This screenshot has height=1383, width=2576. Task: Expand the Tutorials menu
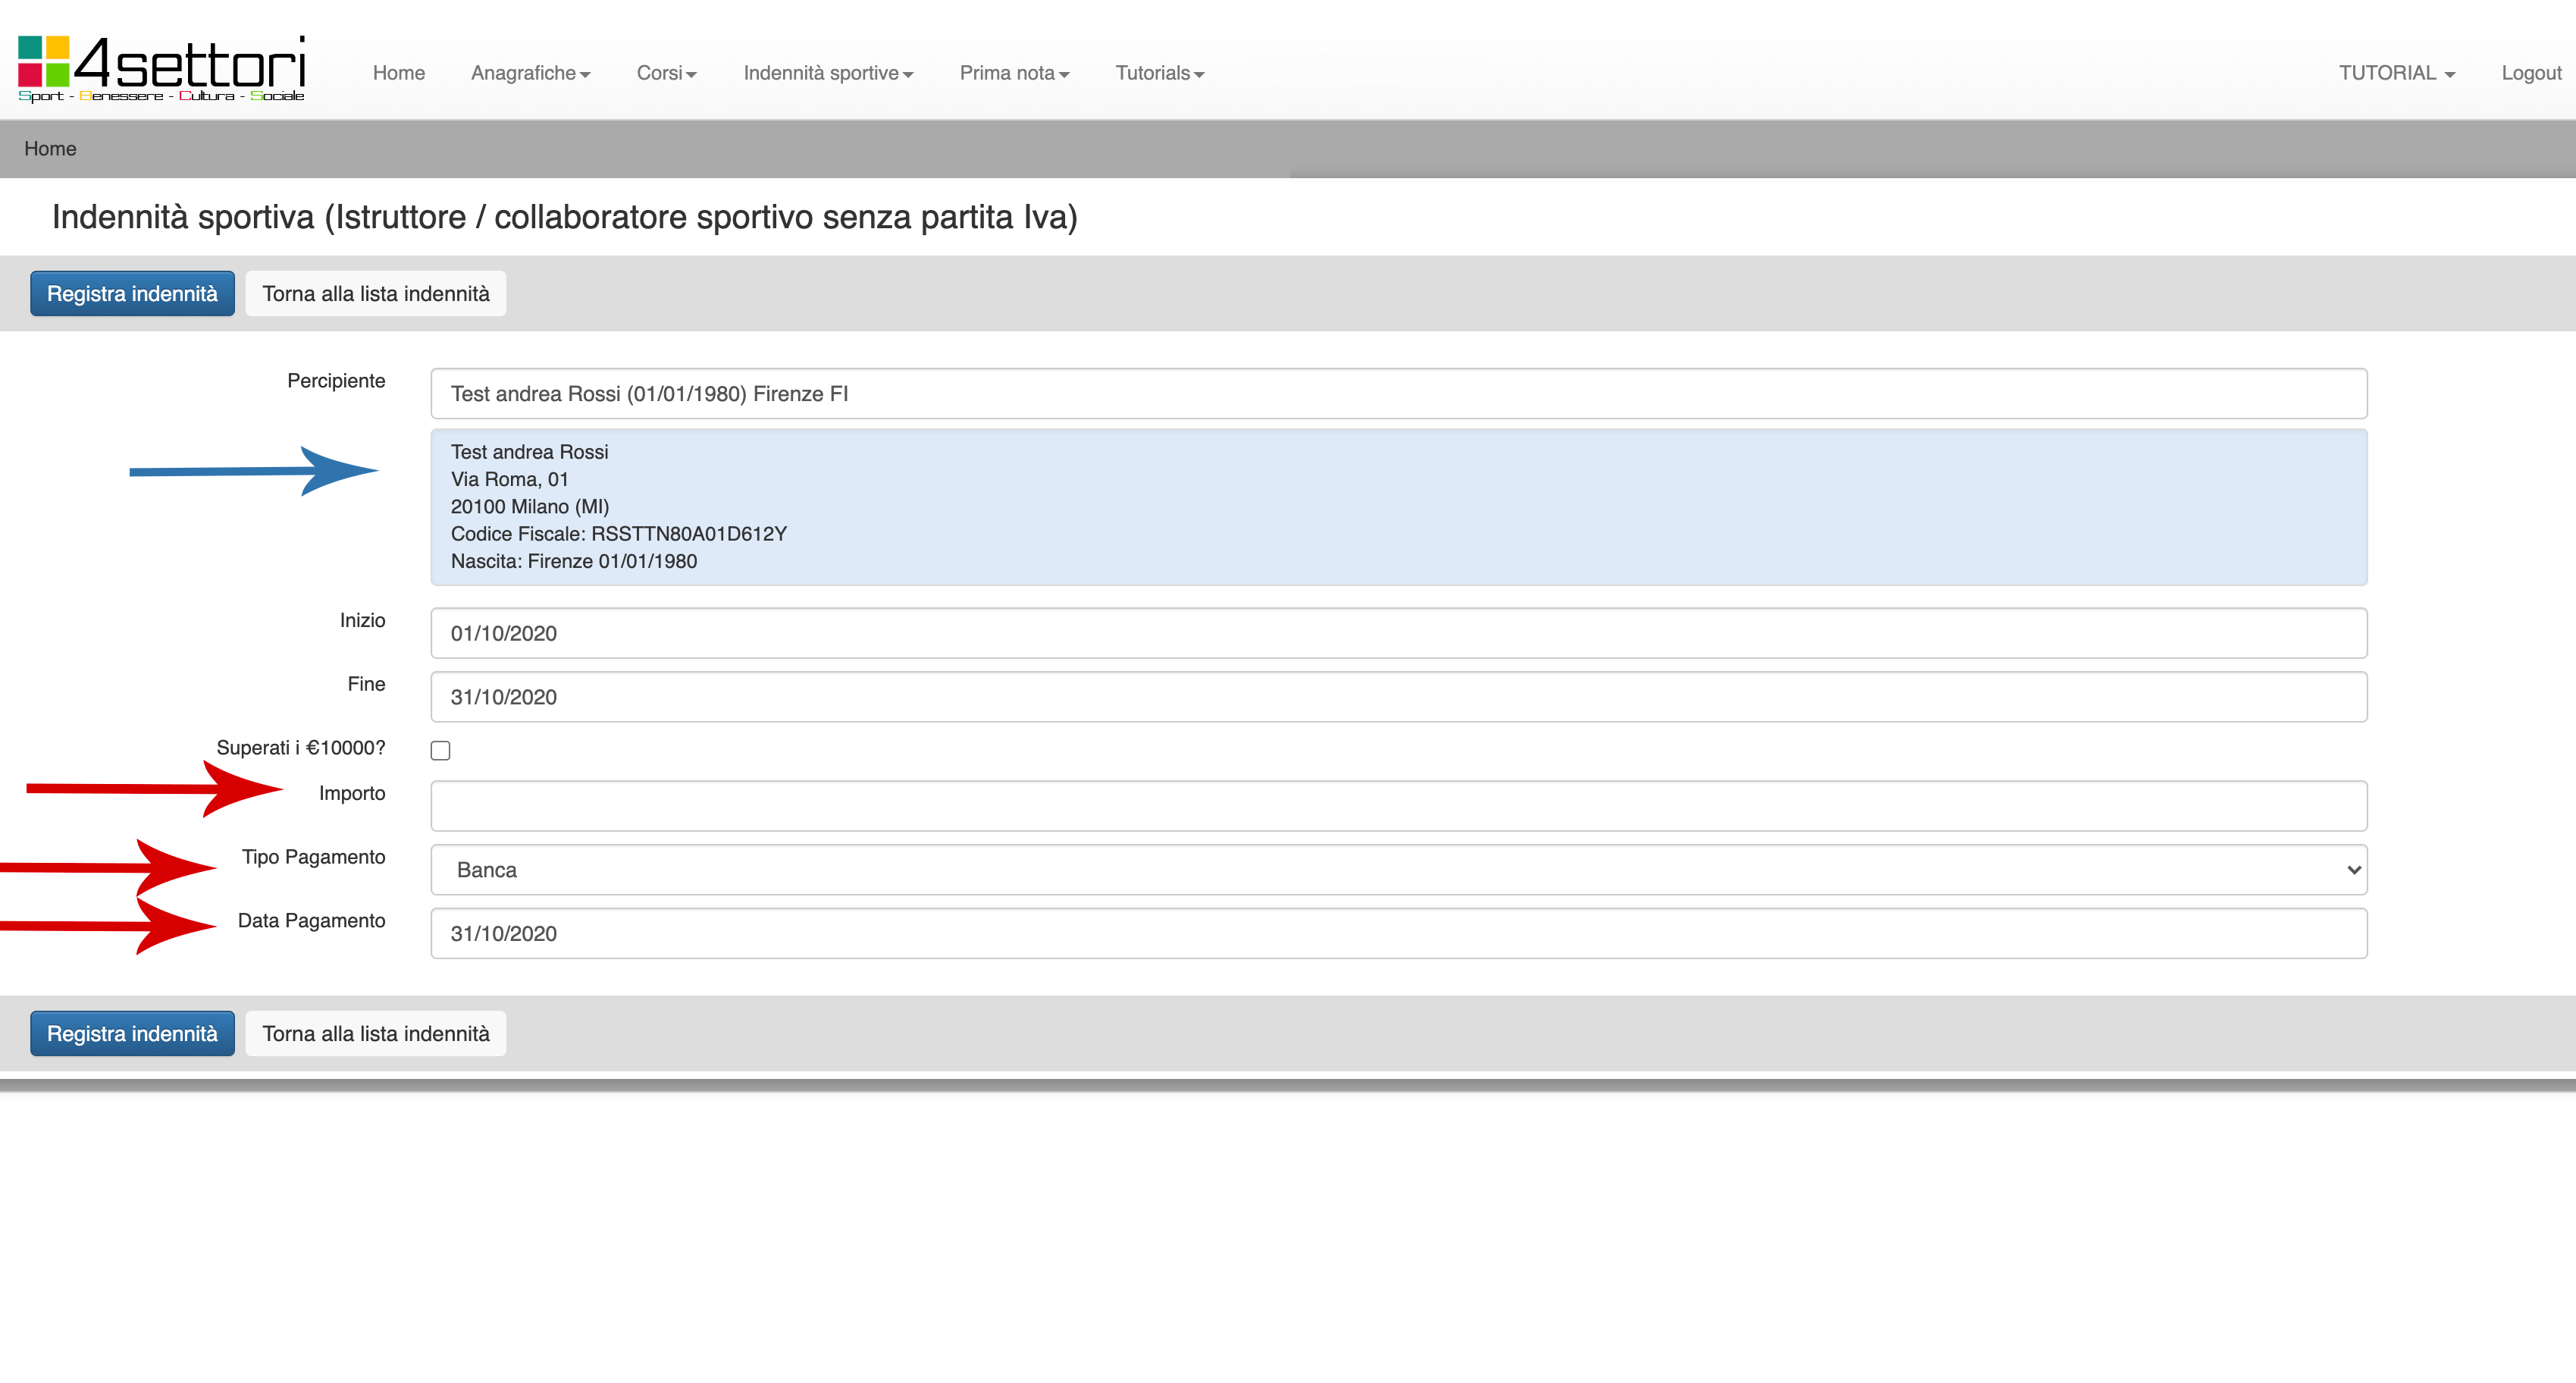(1159, 73)
